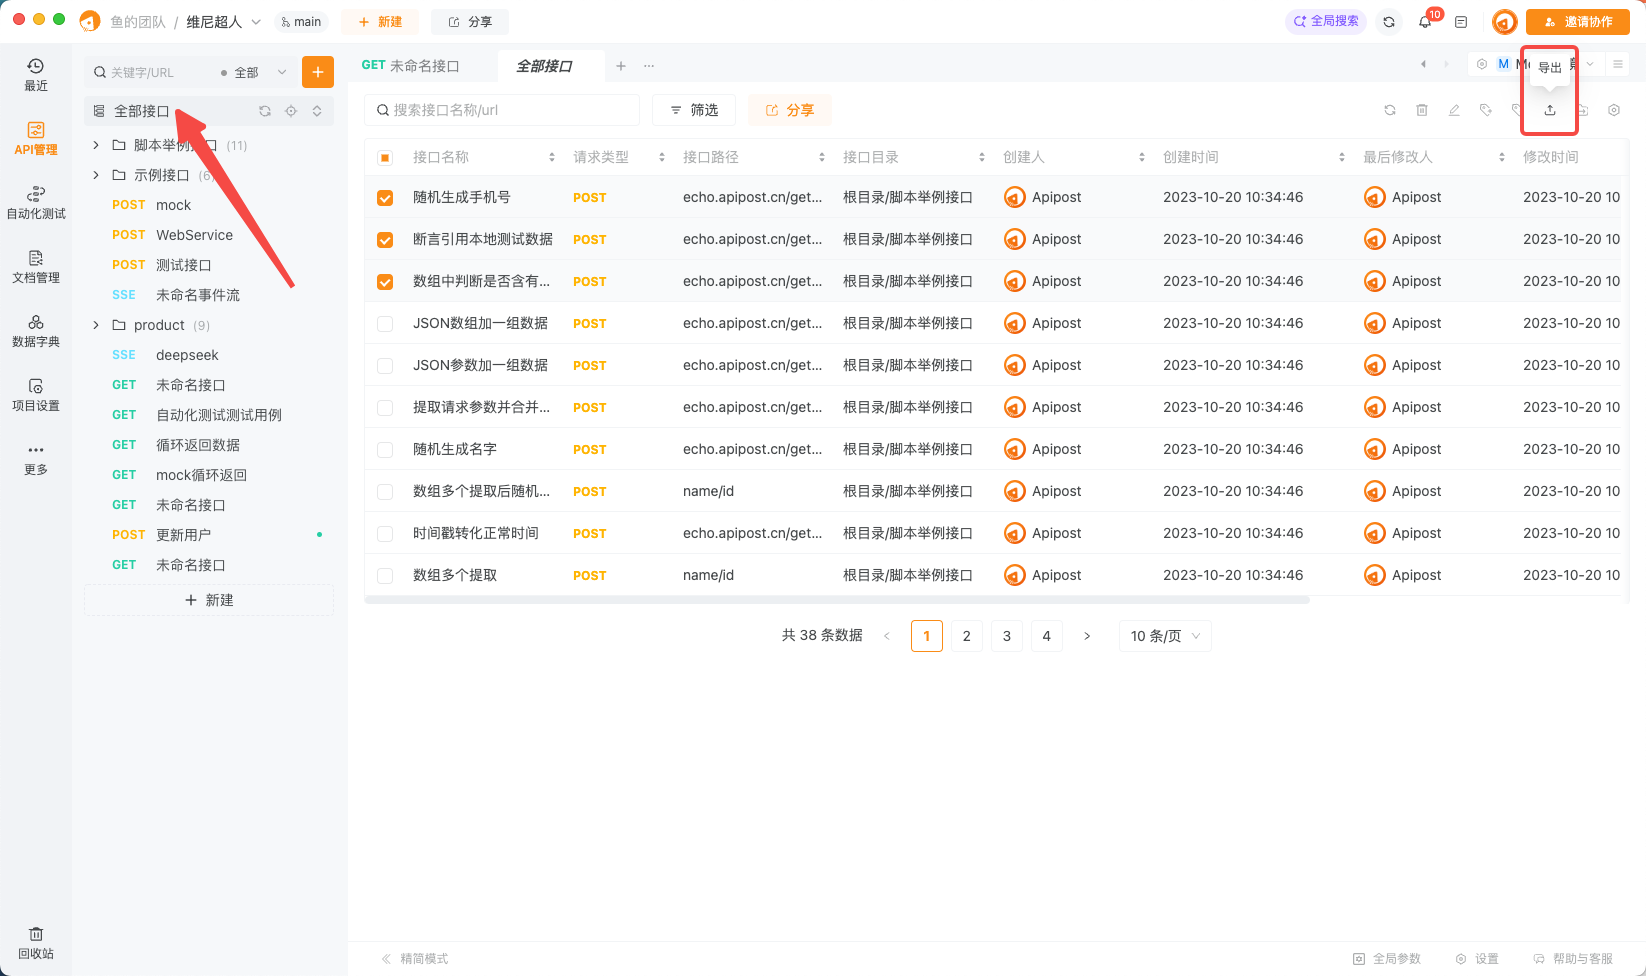1646x976 pixels.
Task: Expand the product folder
Action: click(x=95, y=324)
